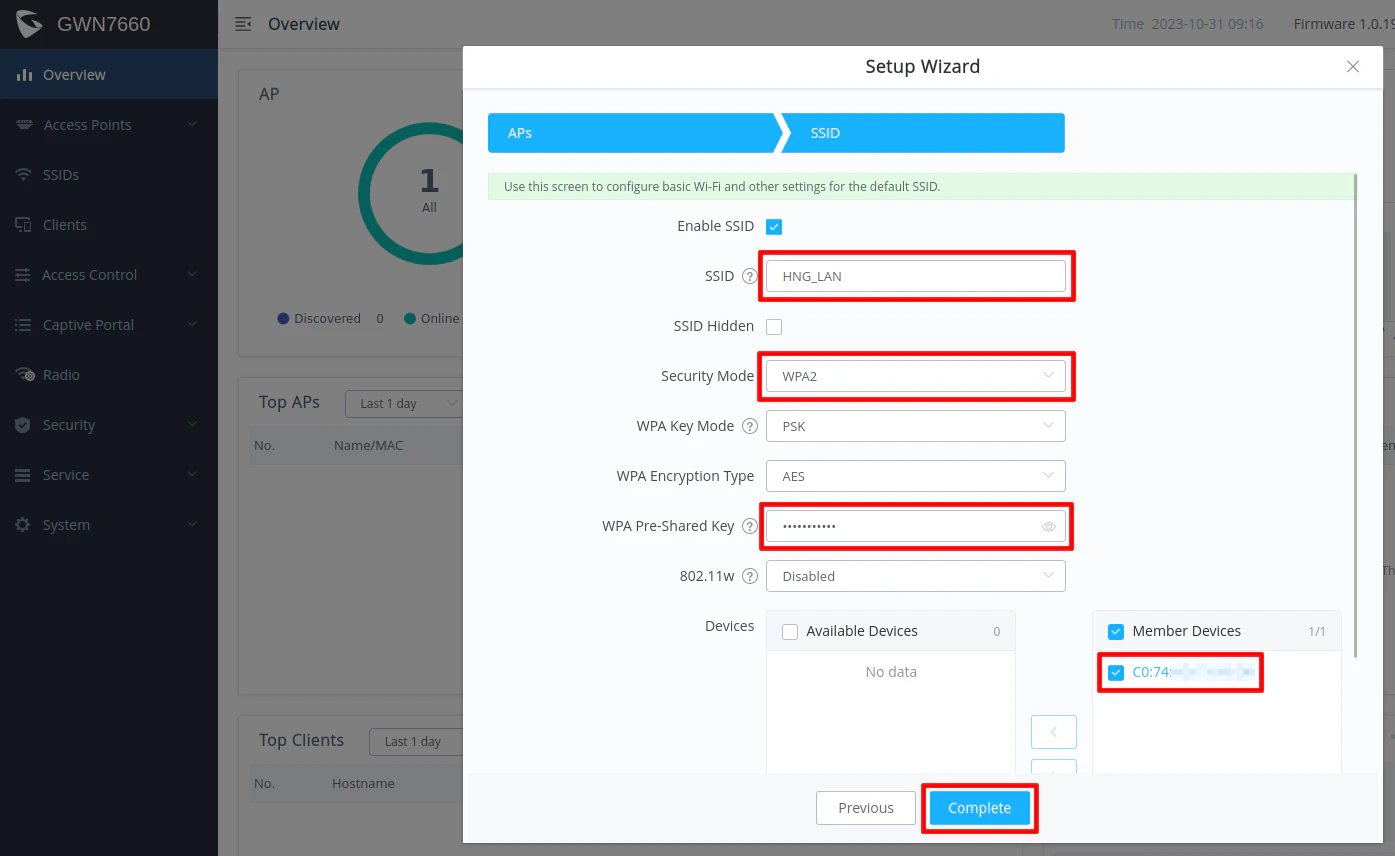Uncheck the Member Devices select-all checkbox

coord(1116,632)
